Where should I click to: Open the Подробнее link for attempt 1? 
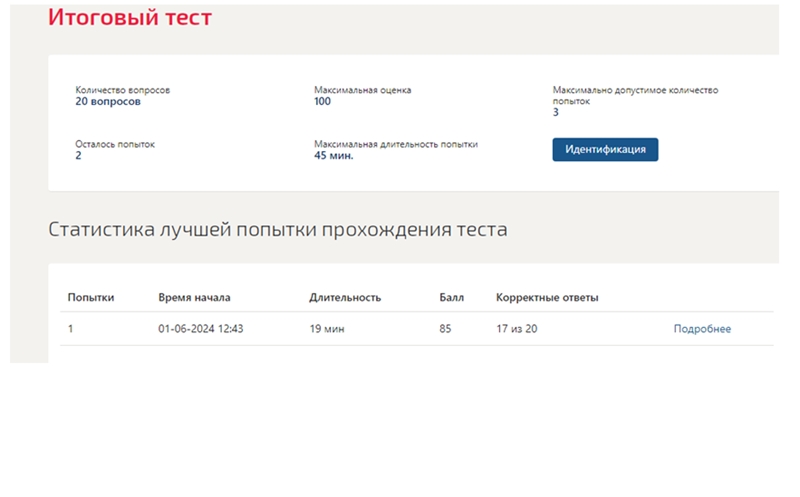(702, 329)
